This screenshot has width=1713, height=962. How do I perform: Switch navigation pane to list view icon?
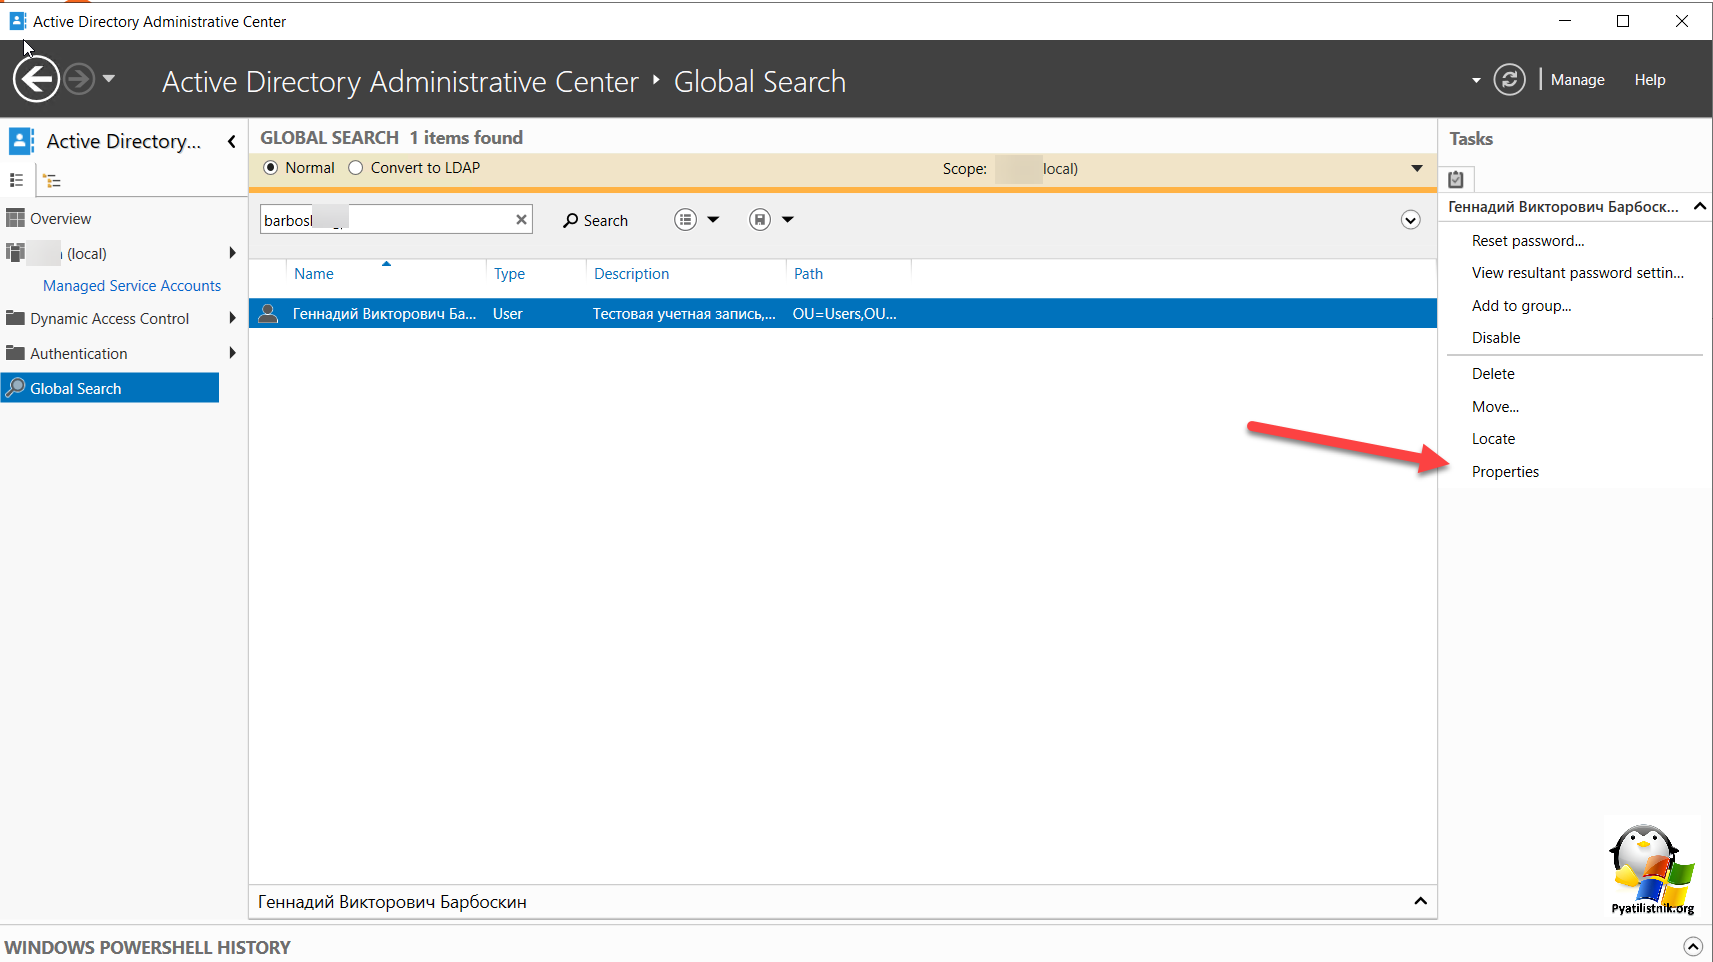pyautogui.click(x=16, y=180)
